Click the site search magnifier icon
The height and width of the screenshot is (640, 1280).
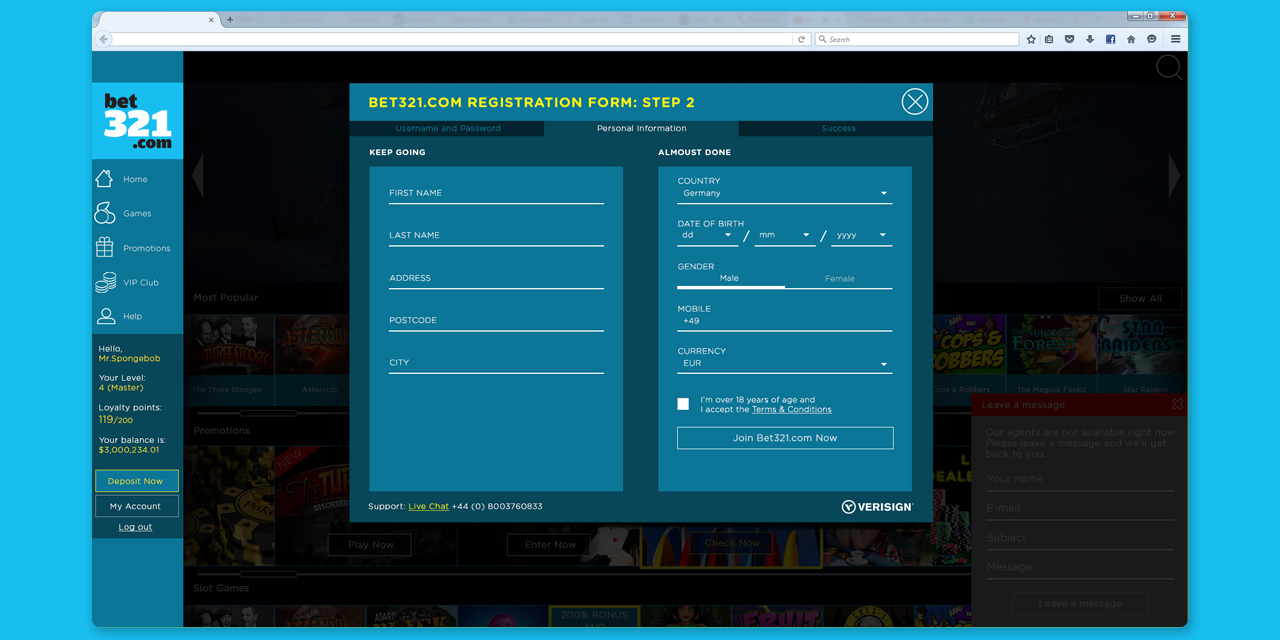pos(1169,67)
